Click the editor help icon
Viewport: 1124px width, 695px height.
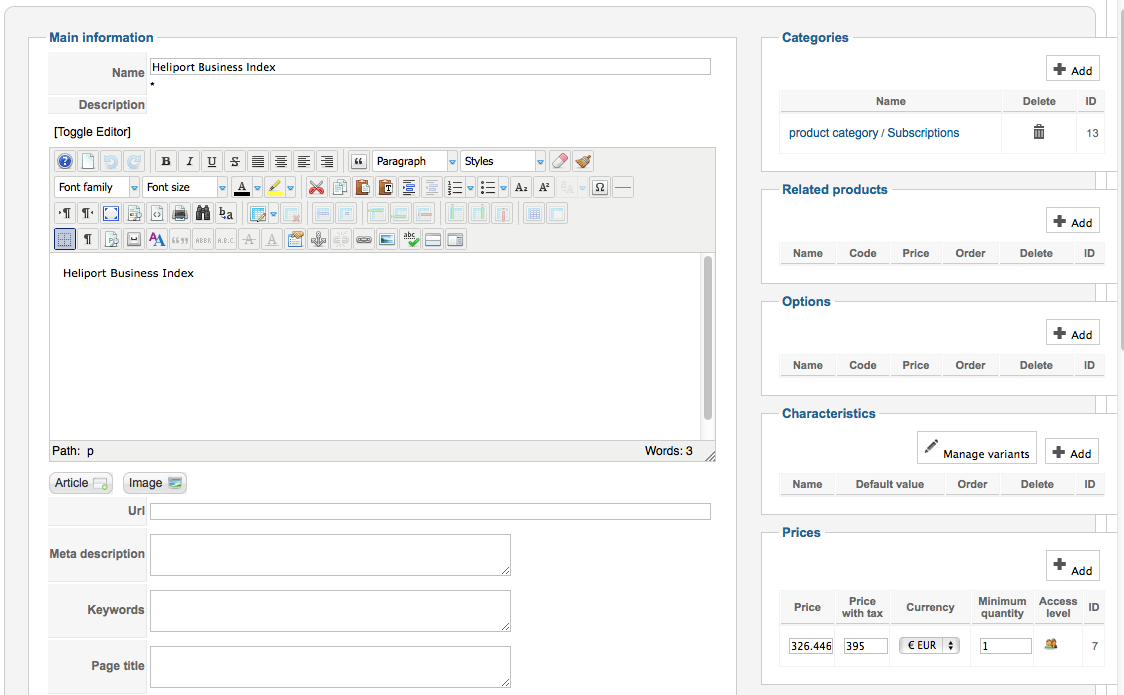(x=65, y=162)
